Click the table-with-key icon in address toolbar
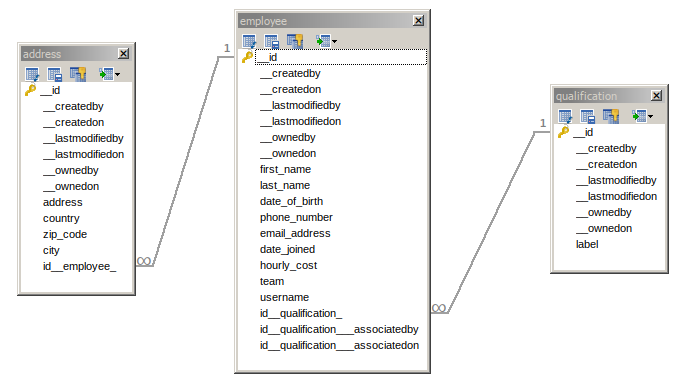The height and width of the screenshot is (385, 690). pos(78,74)
